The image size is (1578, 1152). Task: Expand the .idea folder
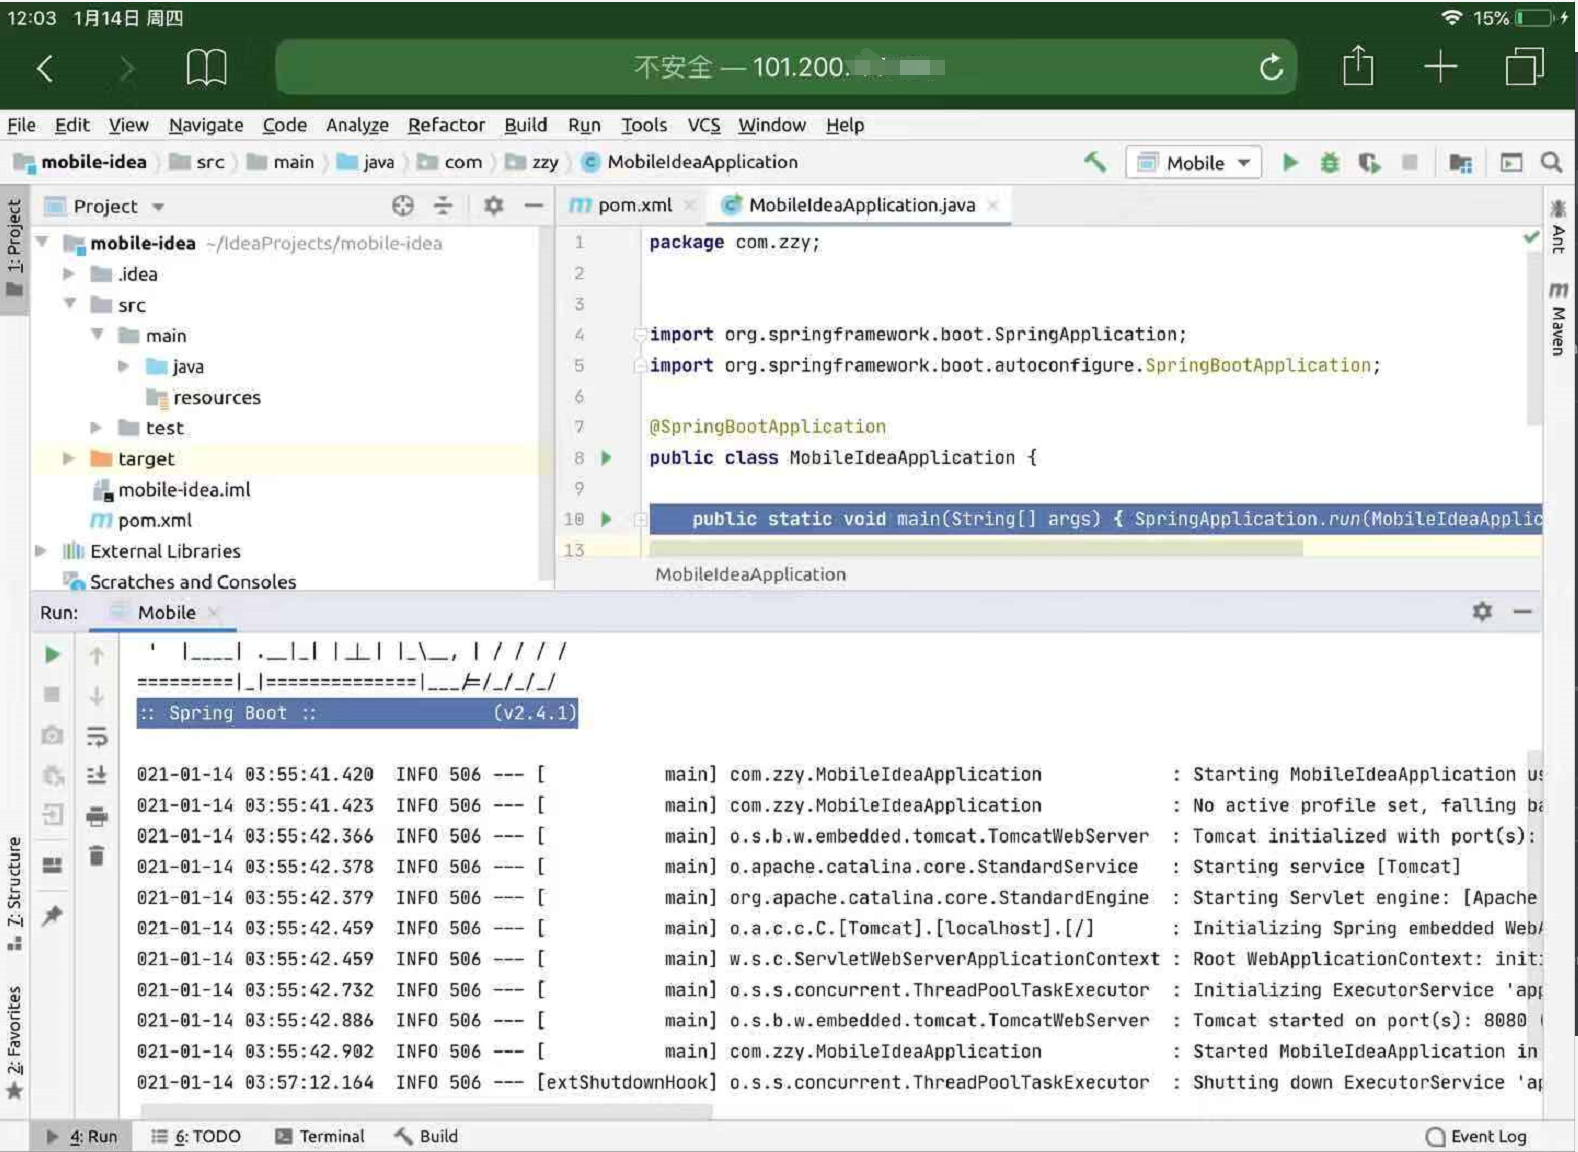68,274
